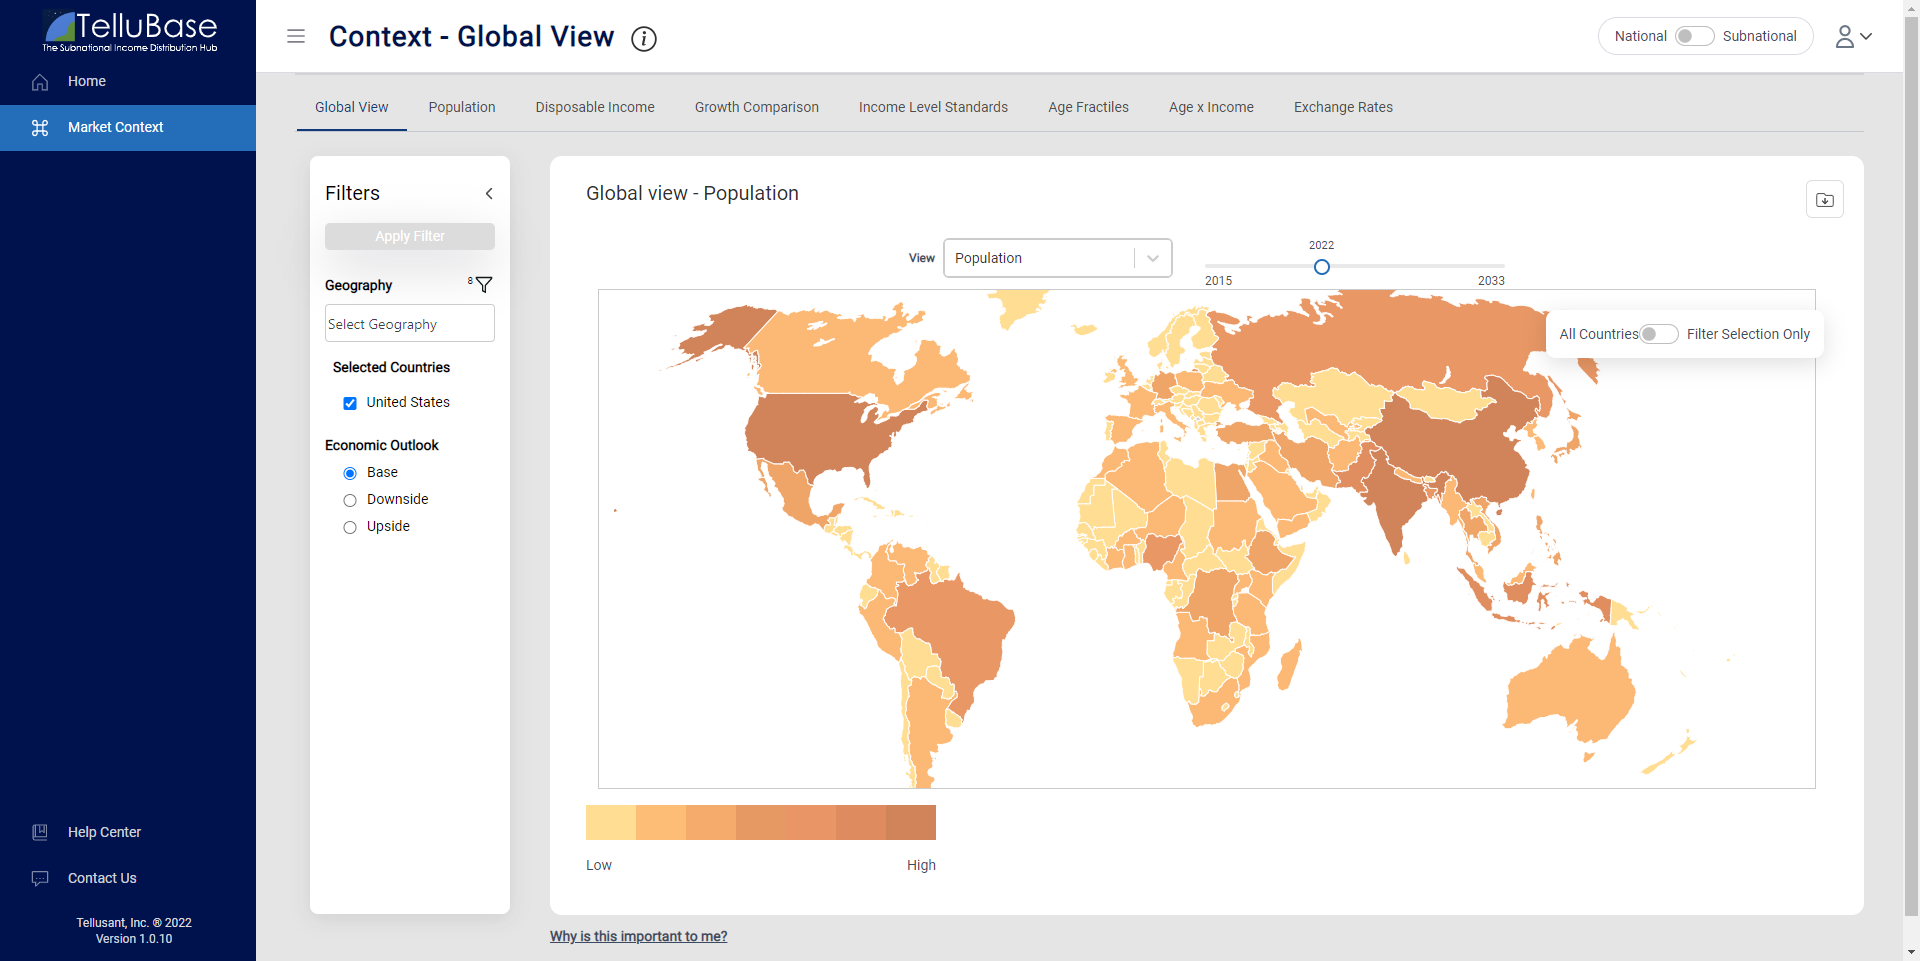1920x961 pixels.
Task: Collapse the Filters panel chevron
Action: [489, 194]
